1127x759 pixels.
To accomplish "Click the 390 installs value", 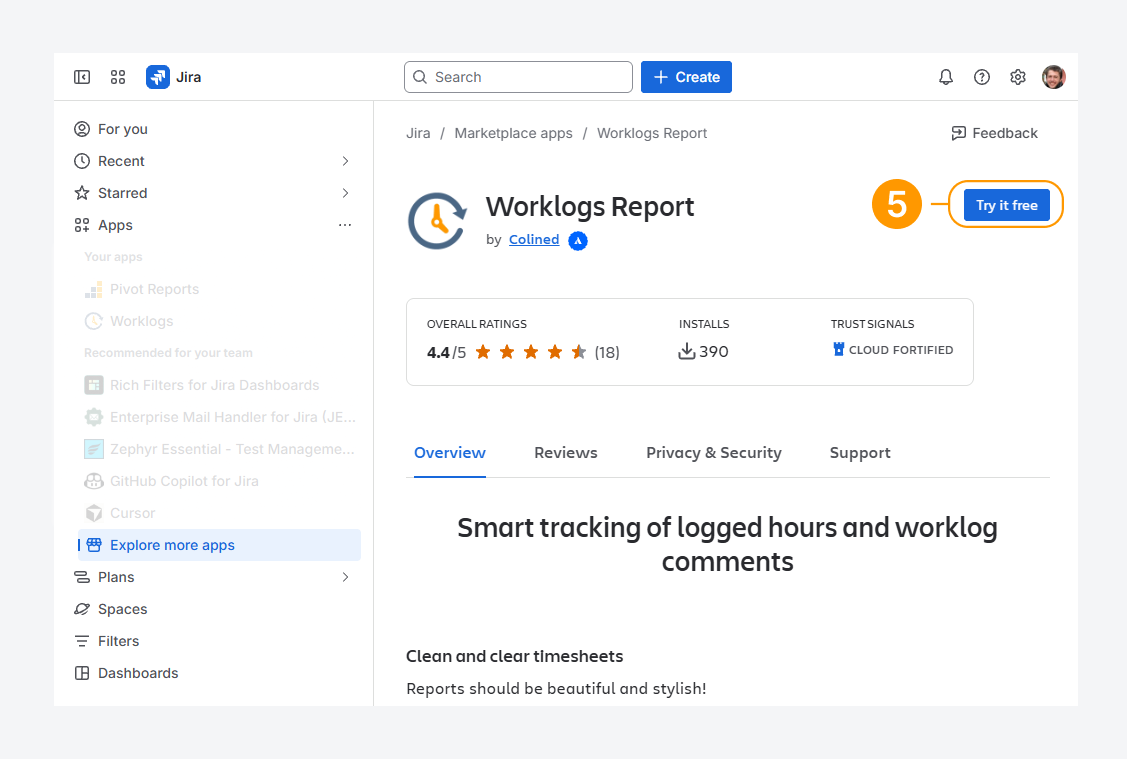I will [714, 351].
